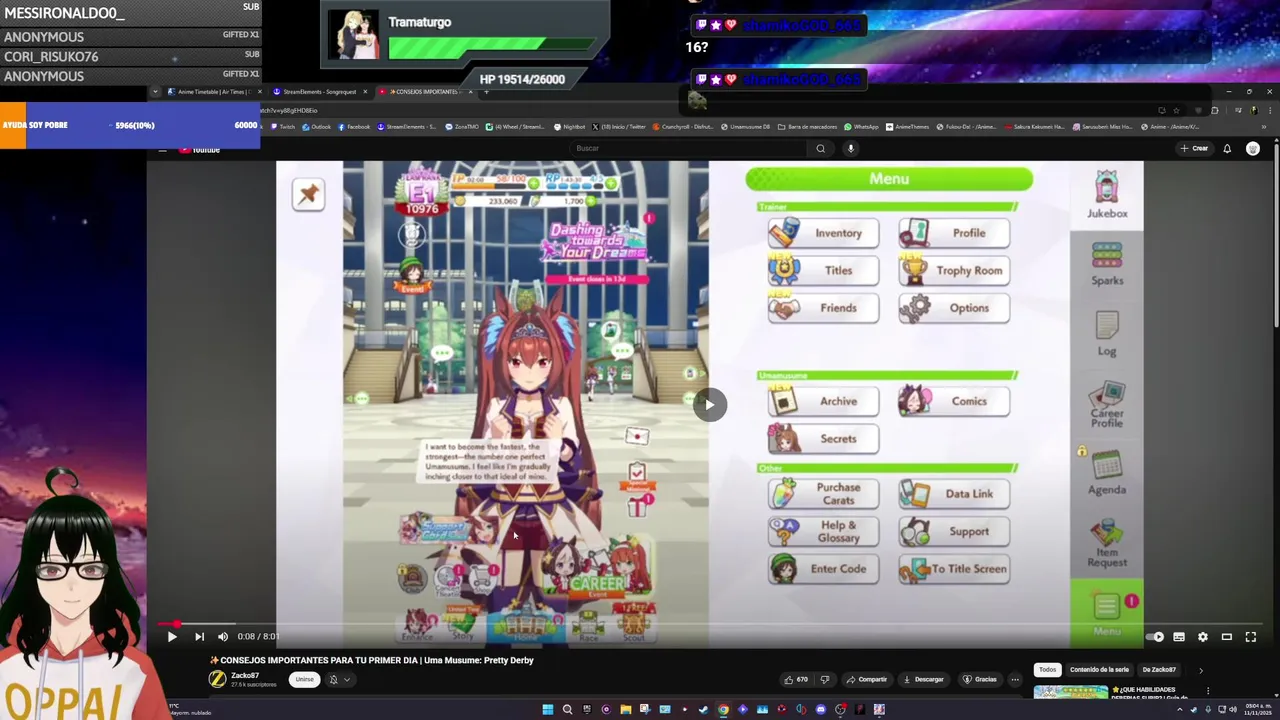Screen dimensions: 1280x720
Task: Open the Archive entry
Action: pos(823,401)
